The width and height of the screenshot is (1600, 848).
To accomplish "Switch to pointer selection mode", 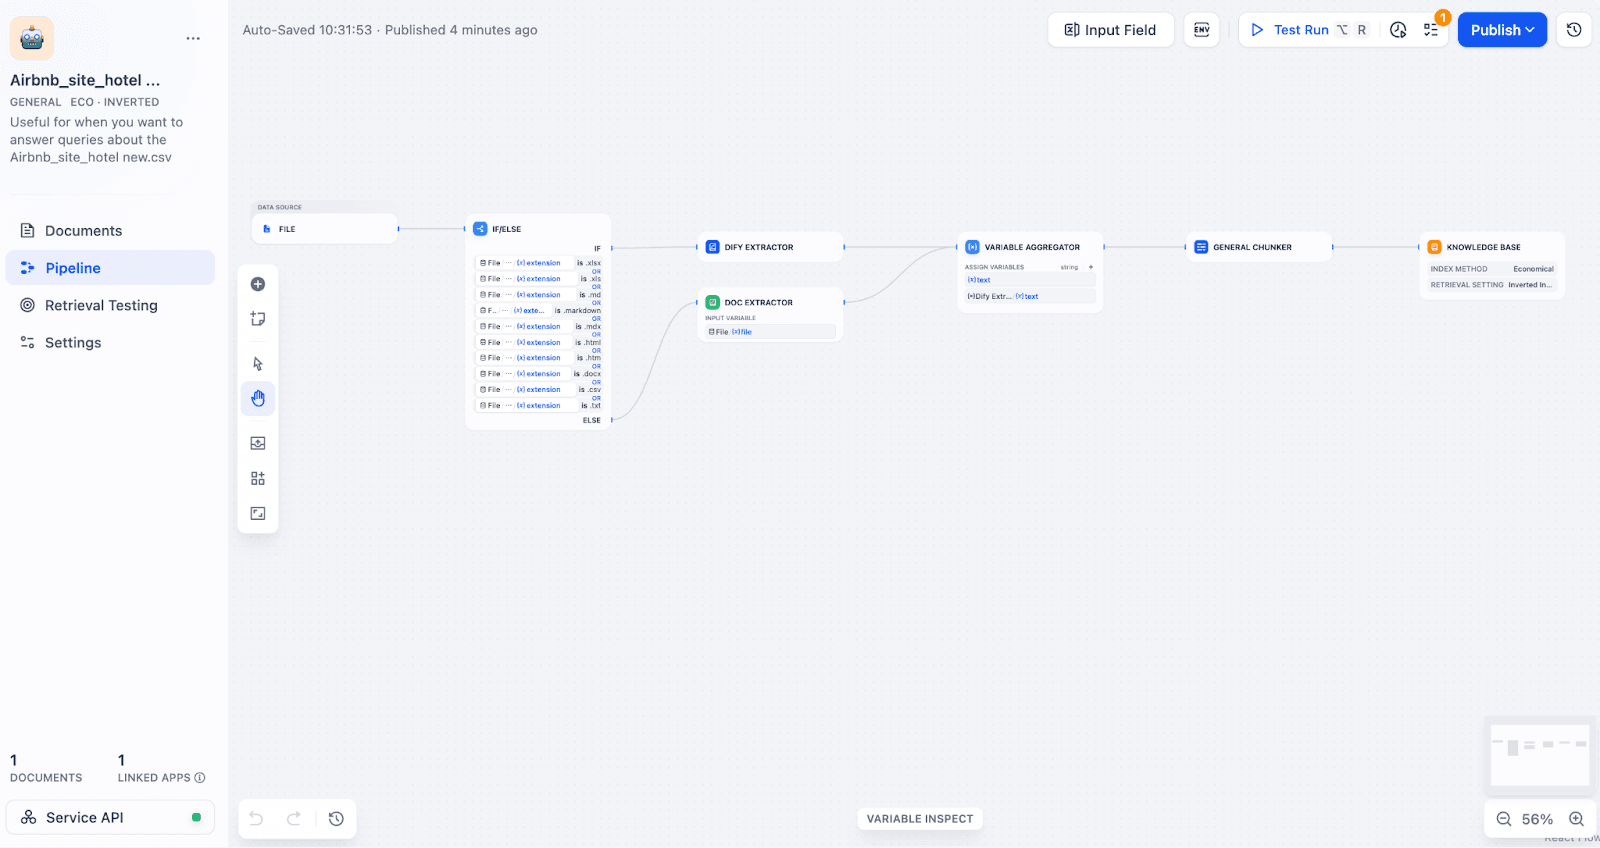I will [258, 364].
